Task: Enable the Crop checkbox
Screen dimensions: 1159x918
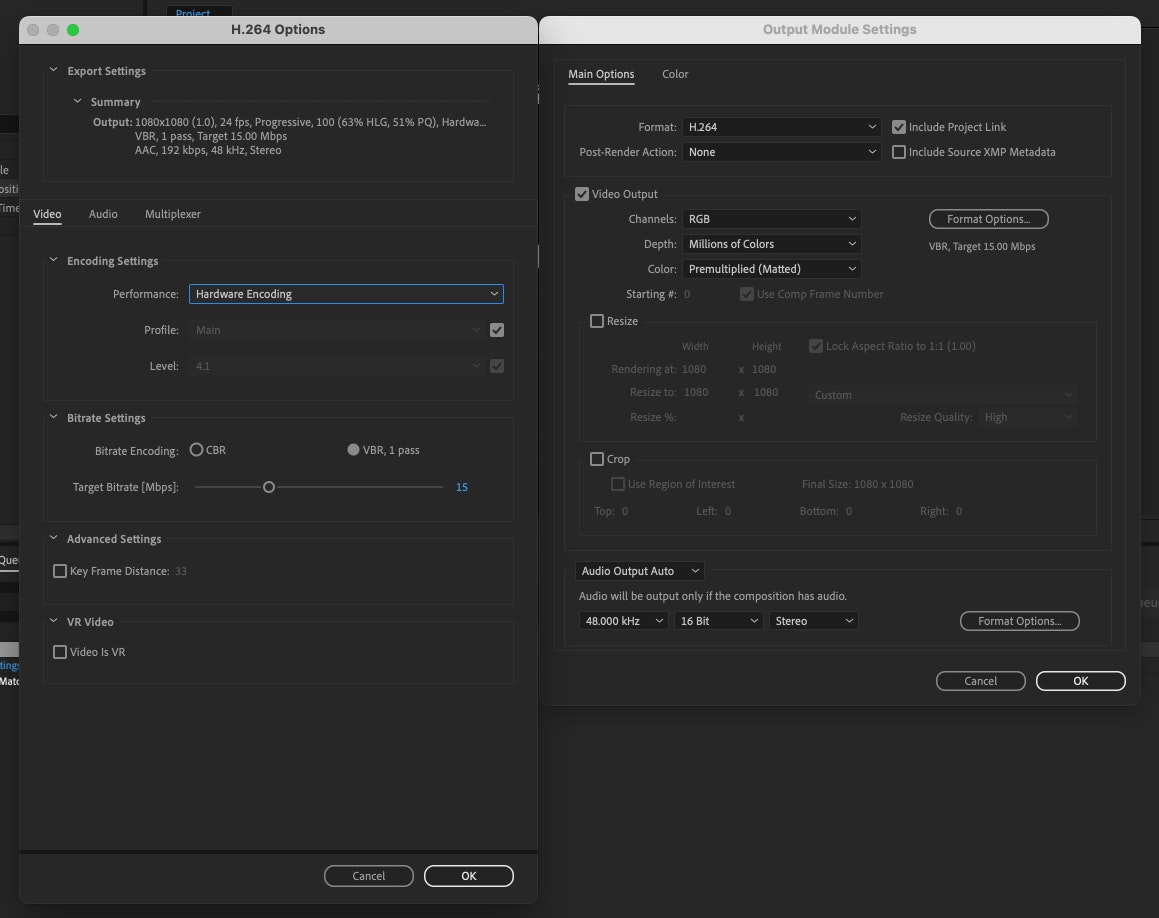Action: pos(597,459)
